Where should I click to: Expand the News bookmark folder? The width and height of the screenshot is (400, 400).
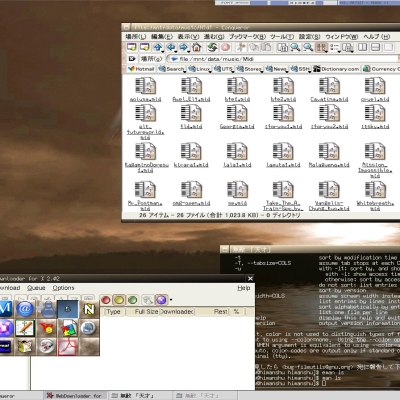tap(277, 69)
